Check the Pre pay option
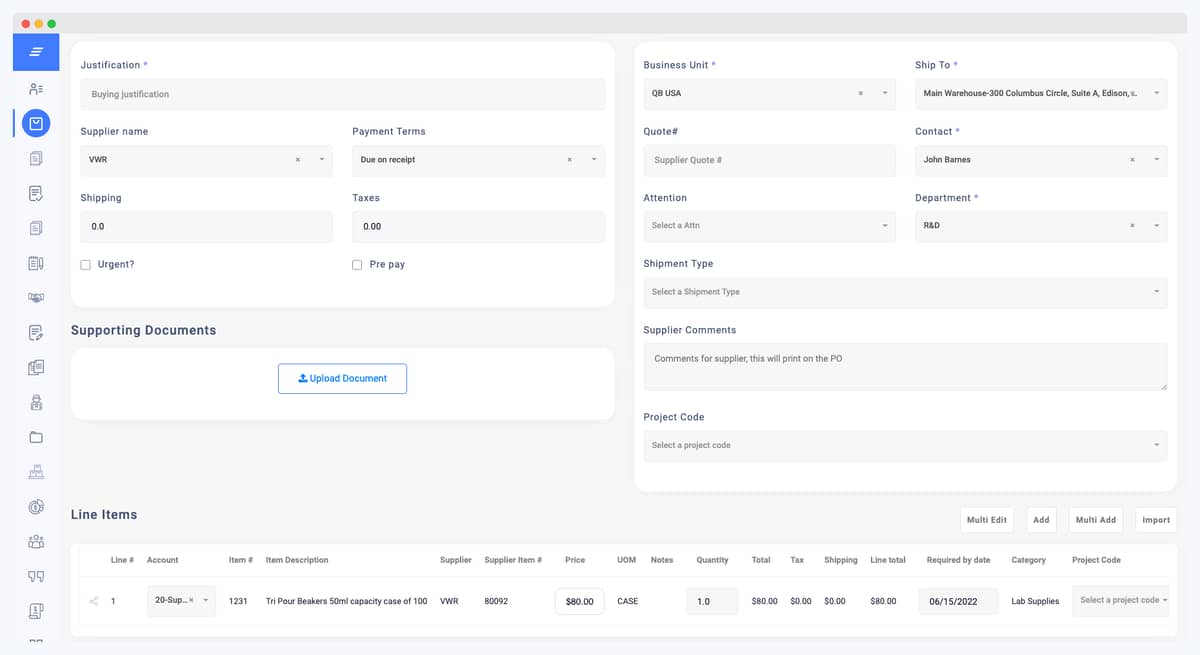Image resolution: width=1200 pixels, height=655 pixels. (x=357, y=264)
